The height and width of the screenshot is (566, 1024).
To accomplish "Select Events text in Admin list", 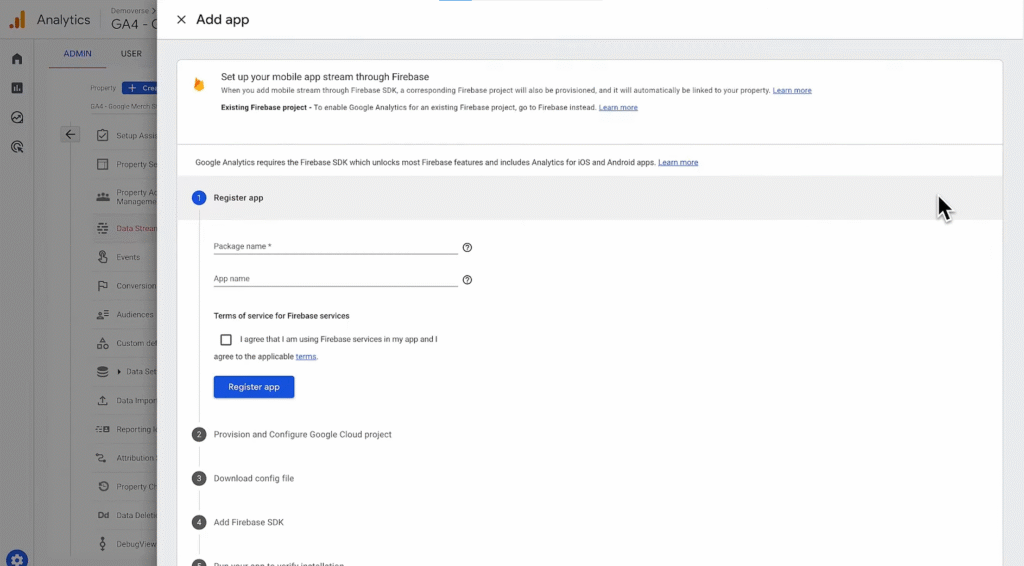I will pyautogui.click(x=128, y=257).
